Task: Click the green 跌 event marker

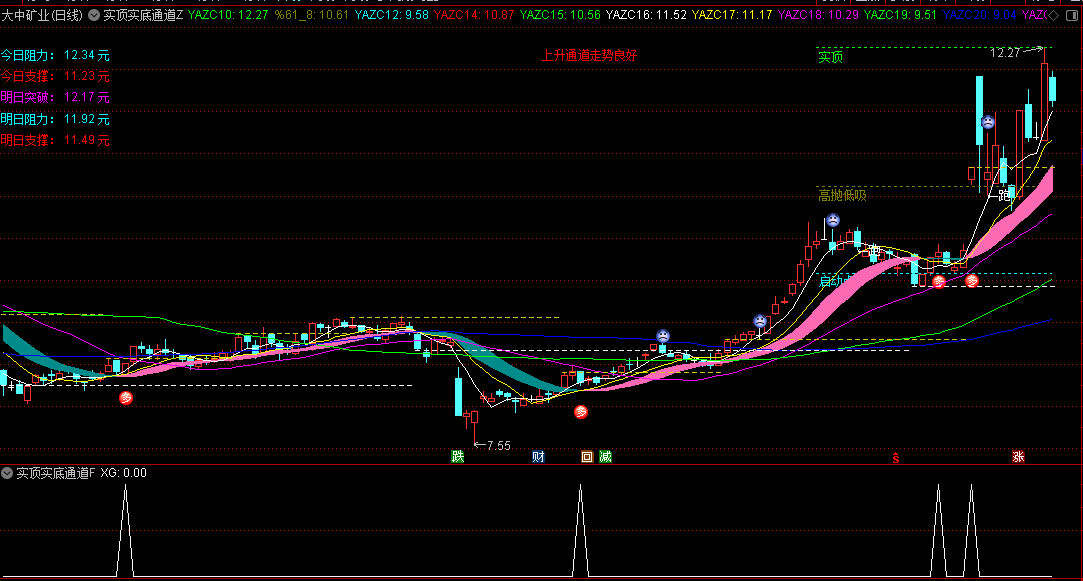Action: [457, 457]
